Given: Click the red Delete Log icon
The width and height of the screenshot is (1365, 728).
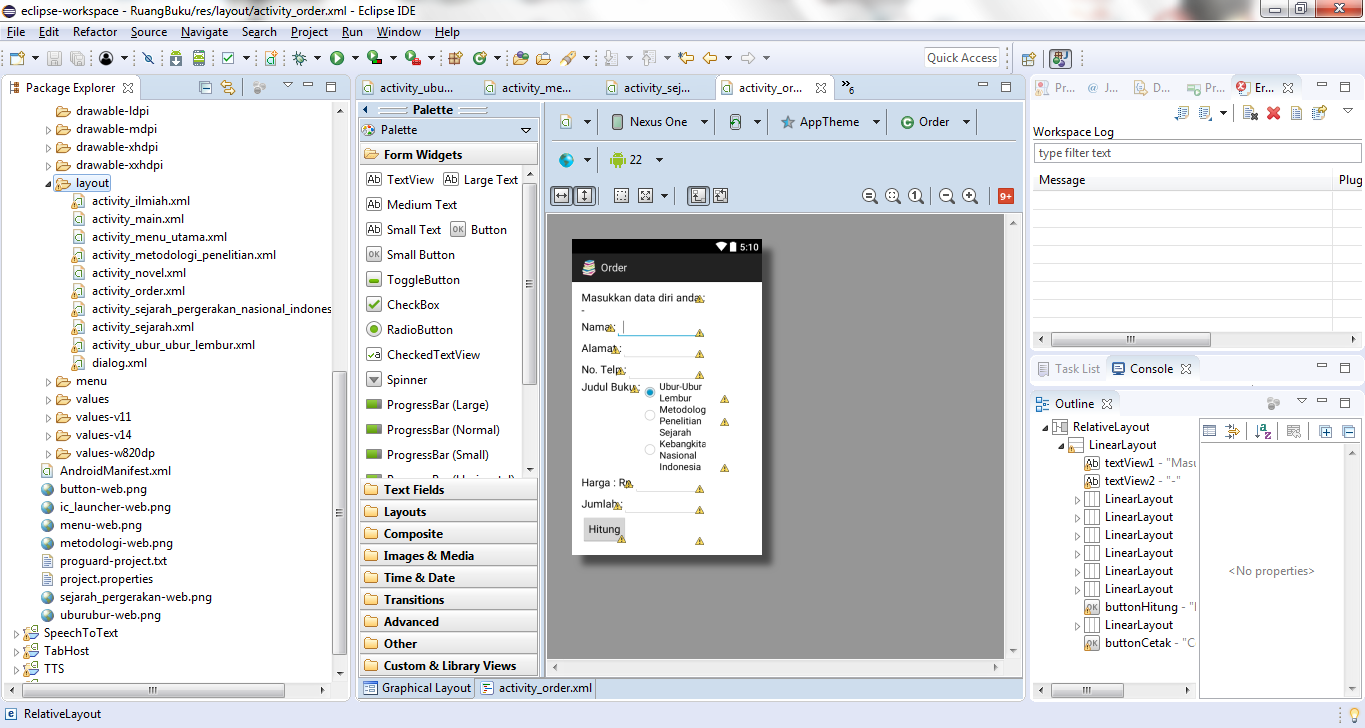Looking at the screenshot, I should pyautogui.click(x=1273, y=113).
